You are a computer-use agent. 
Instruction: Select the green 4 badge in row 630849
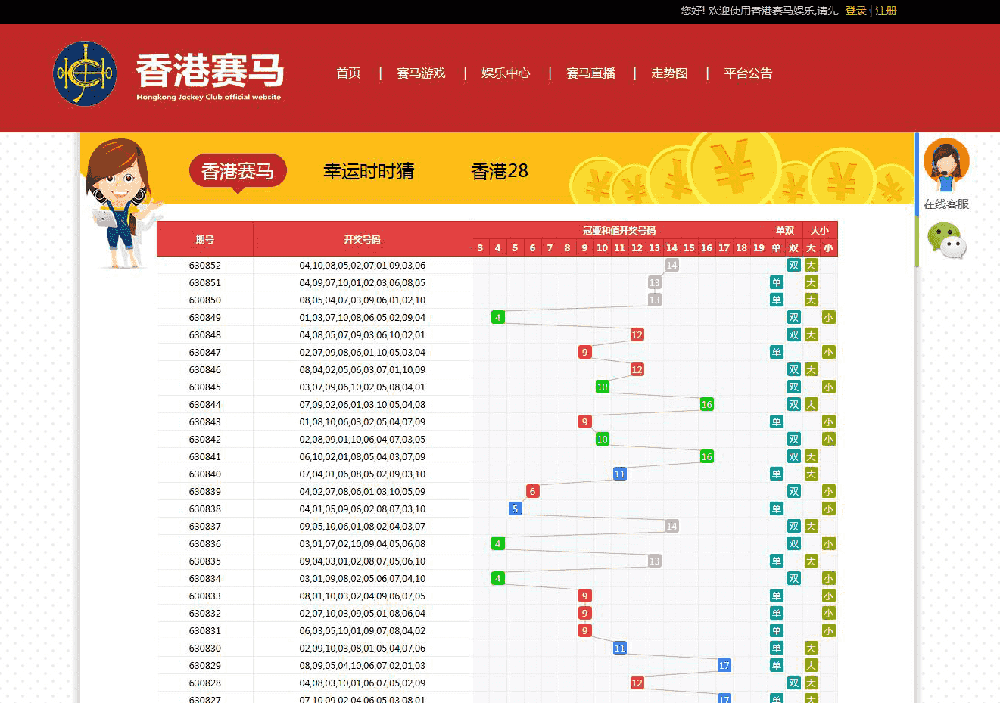point(498,317)
